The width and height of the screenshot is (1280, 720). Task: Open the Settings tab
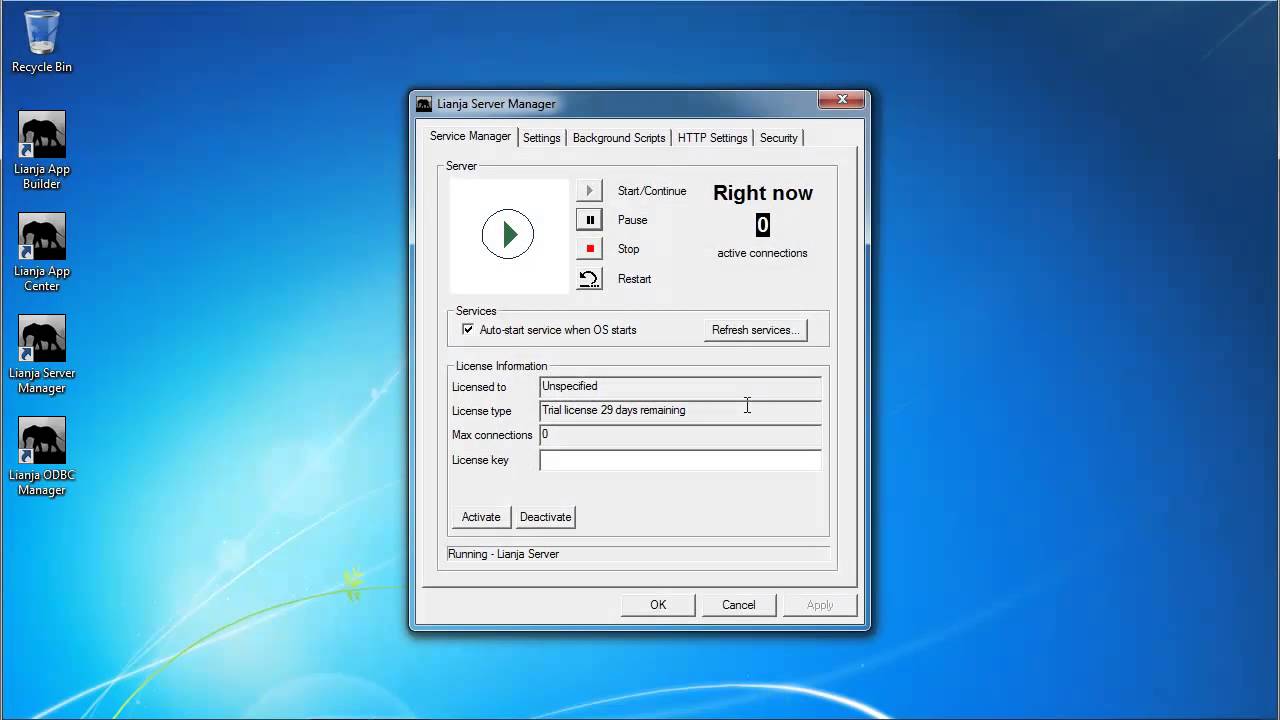(542, 138)
